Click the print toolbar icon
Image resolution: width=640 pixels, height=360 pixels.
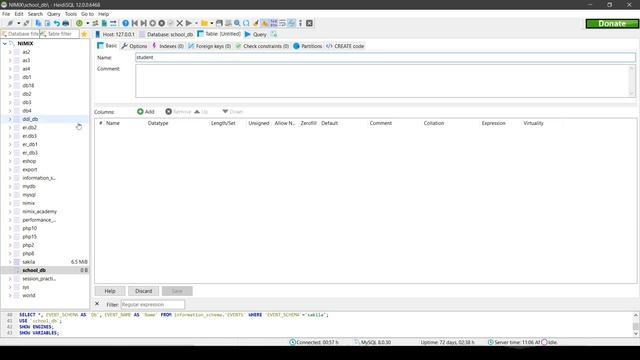click(x=65, y=23)
